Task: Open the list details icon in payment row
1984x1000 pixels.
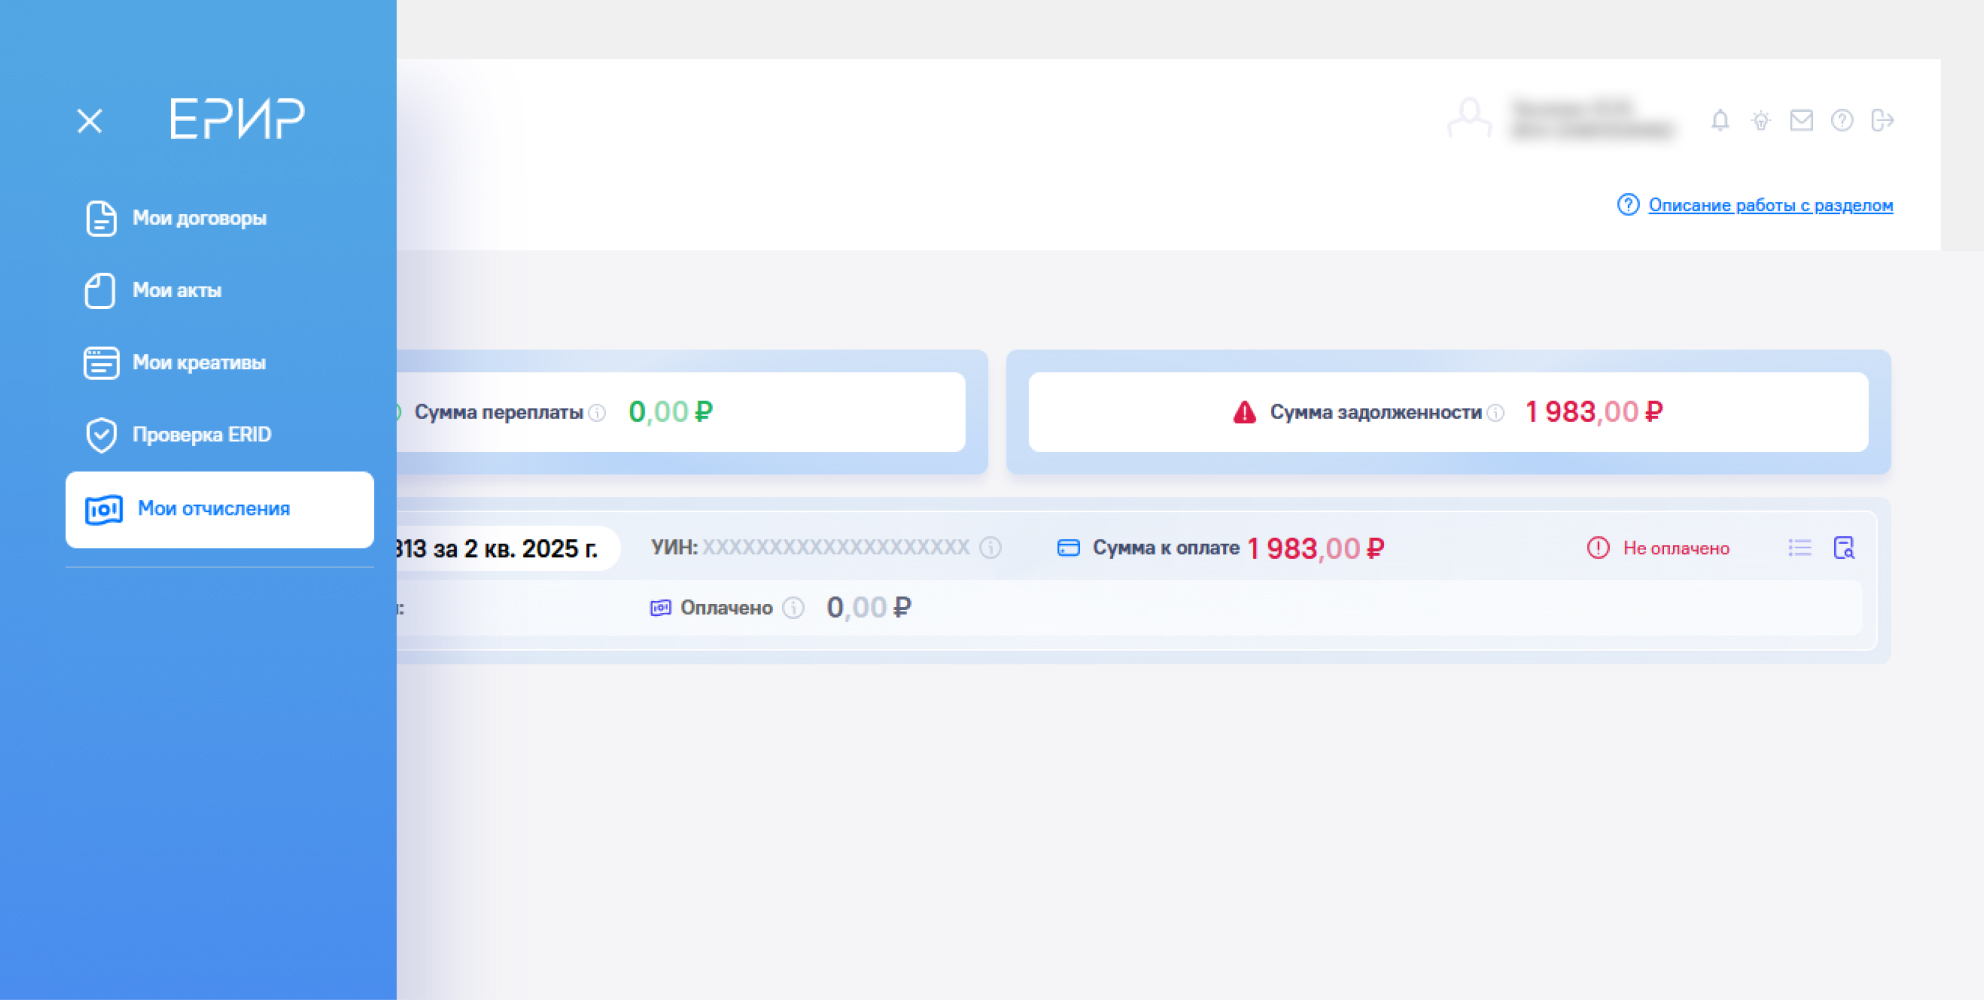Action: point(1800,548)
